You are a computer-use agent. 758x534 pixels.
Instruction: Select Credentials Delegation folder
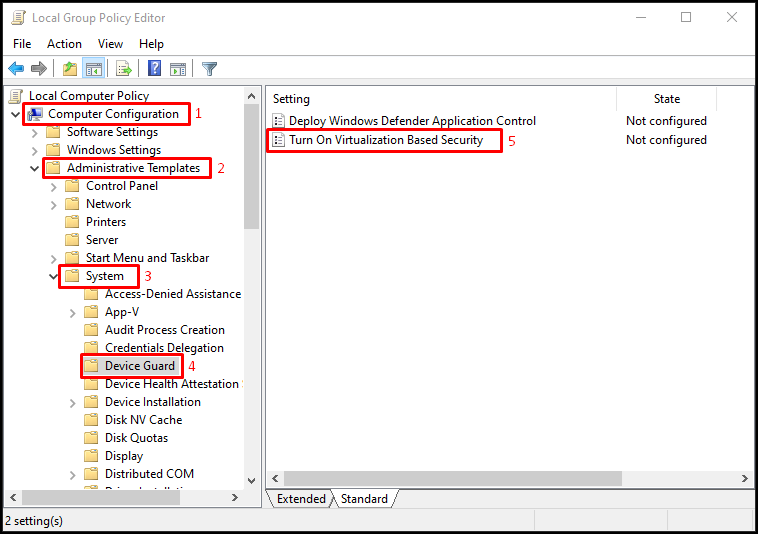coord(164,348)
